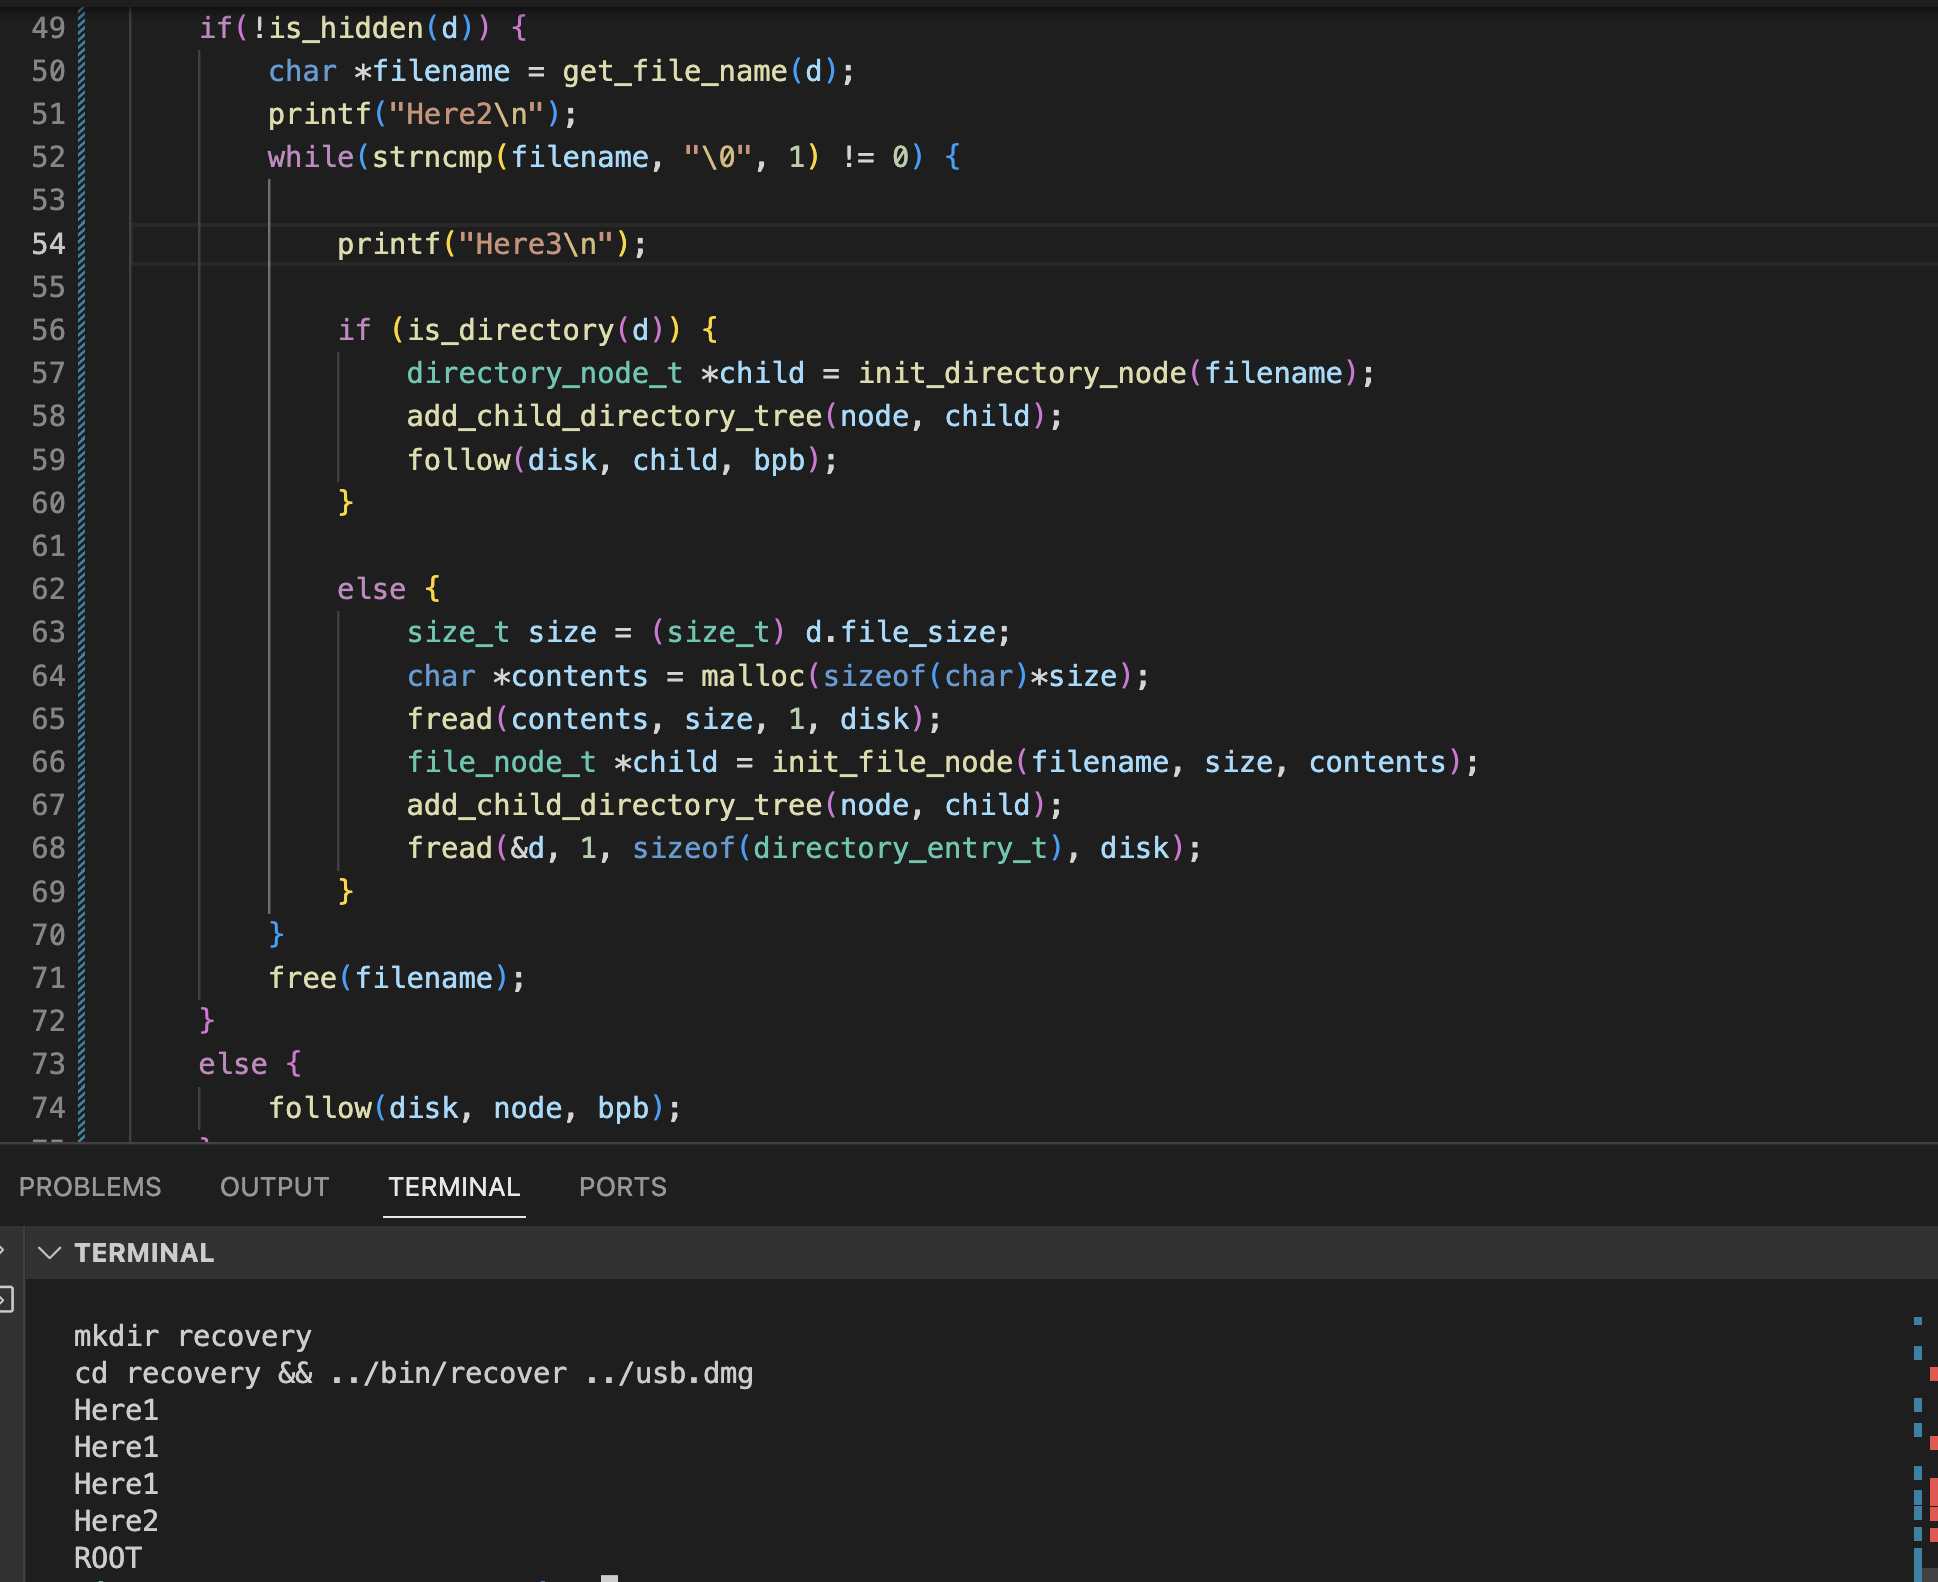
Task: Click line number 62 in gutter
Action: pos(47,589)
